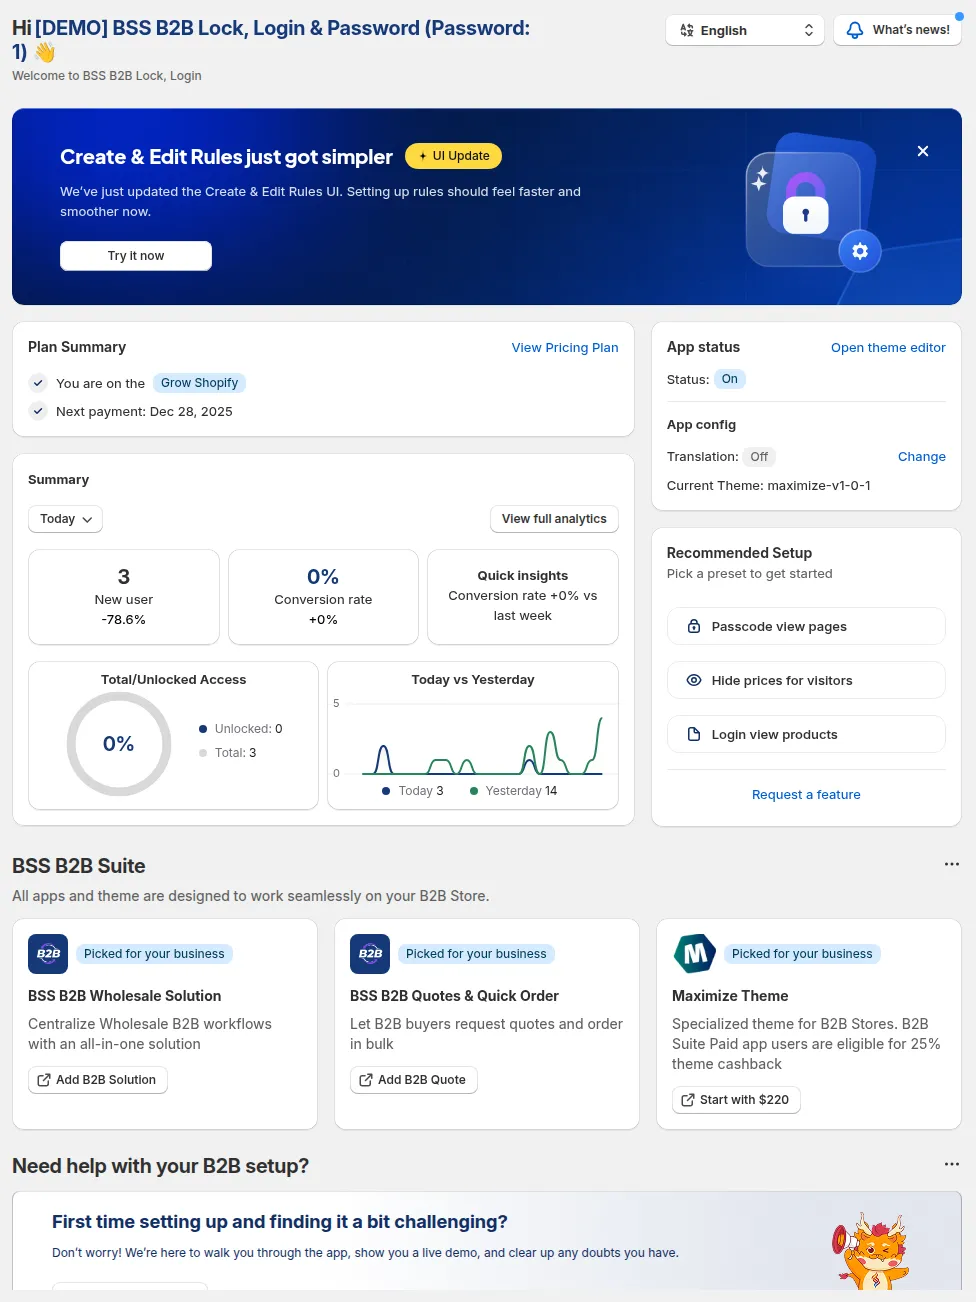Viewport: 976px width, 1302px height.
Task: Select the New user stat card
Action: (124, 597)
